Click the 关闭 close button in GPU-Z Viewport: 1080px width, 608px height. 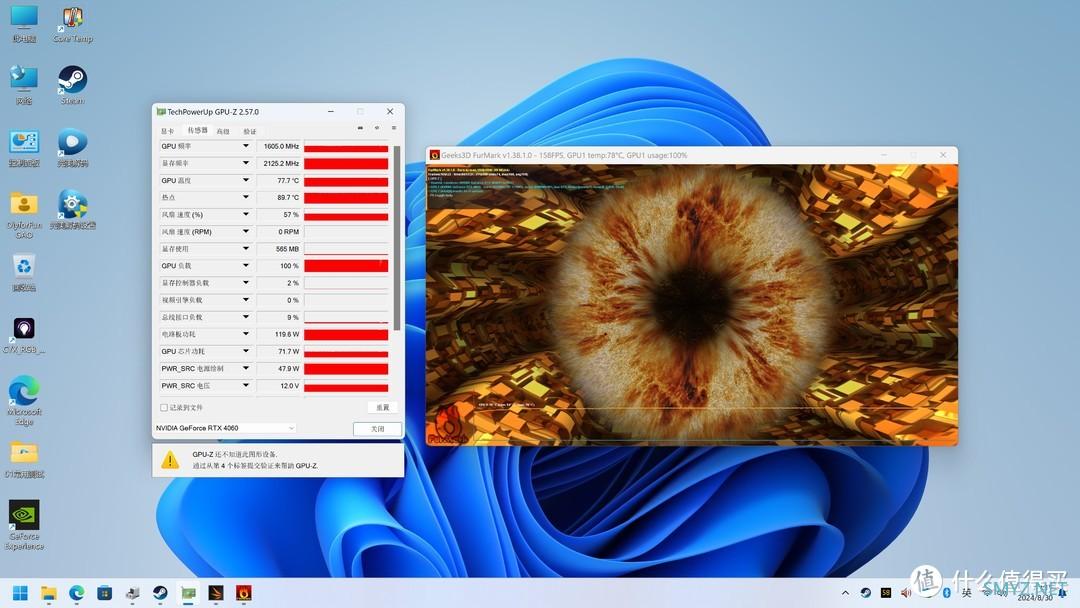(x=377, y=428)
